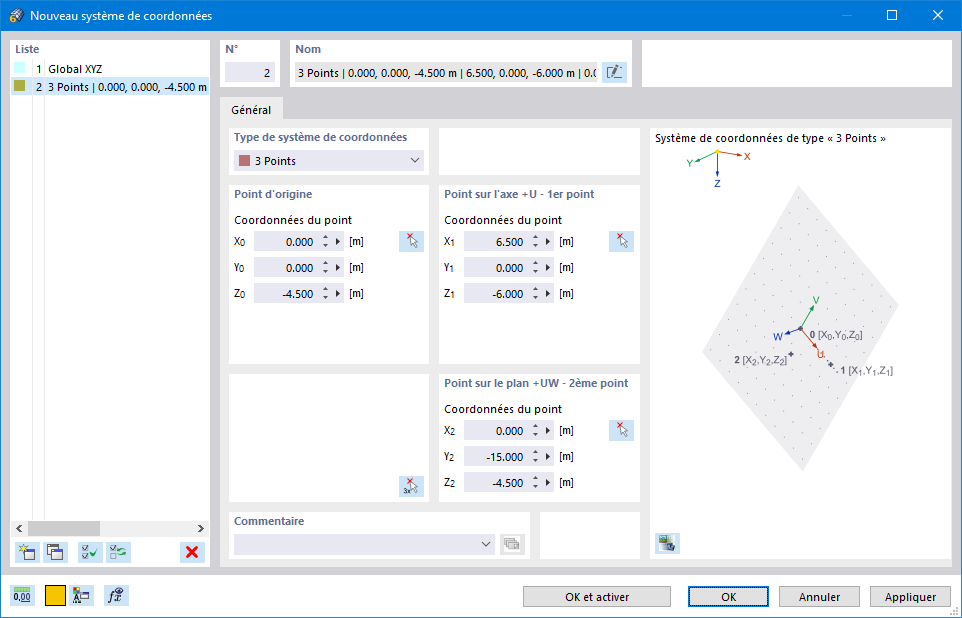Click the formula fx icon in bottom bar
The width and height of the screenshot is (962, 618).
(116, 595)
